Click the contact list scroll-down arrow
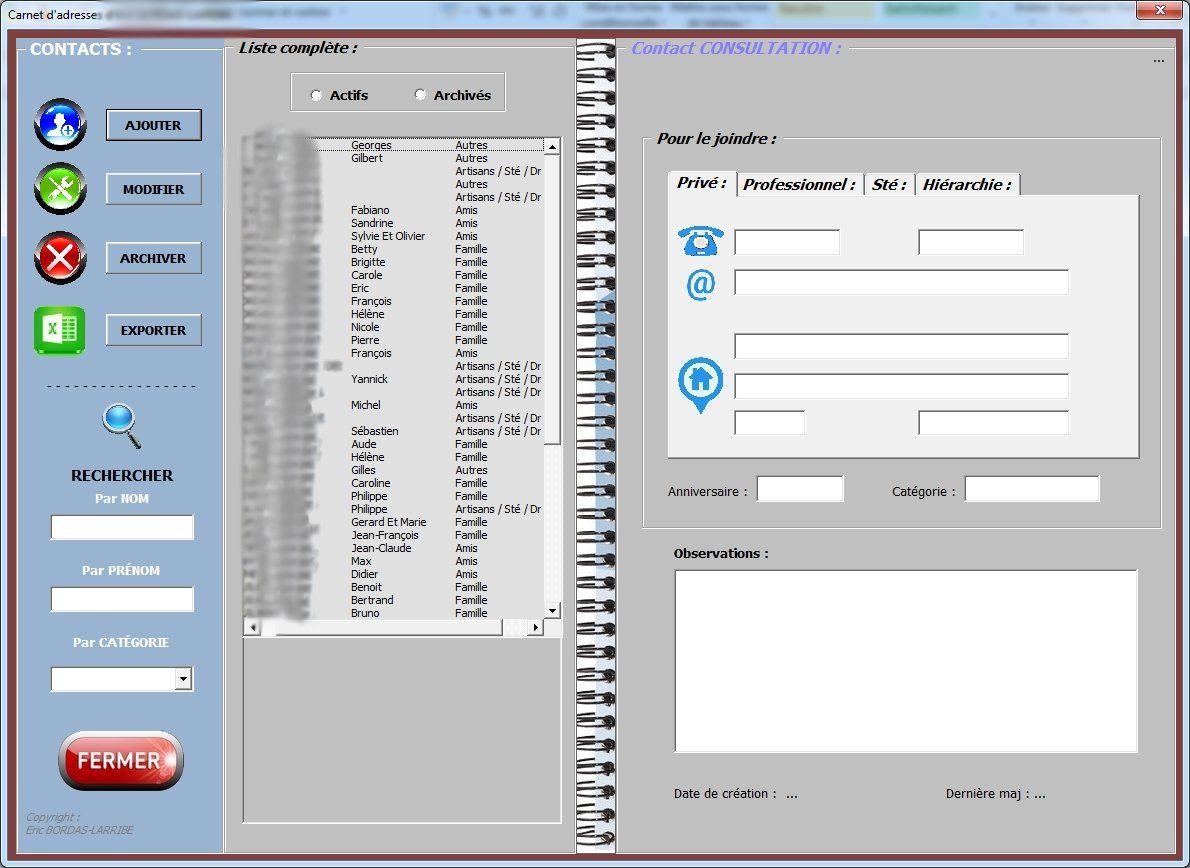The image size is (1190, 868). tap(552, 610)
